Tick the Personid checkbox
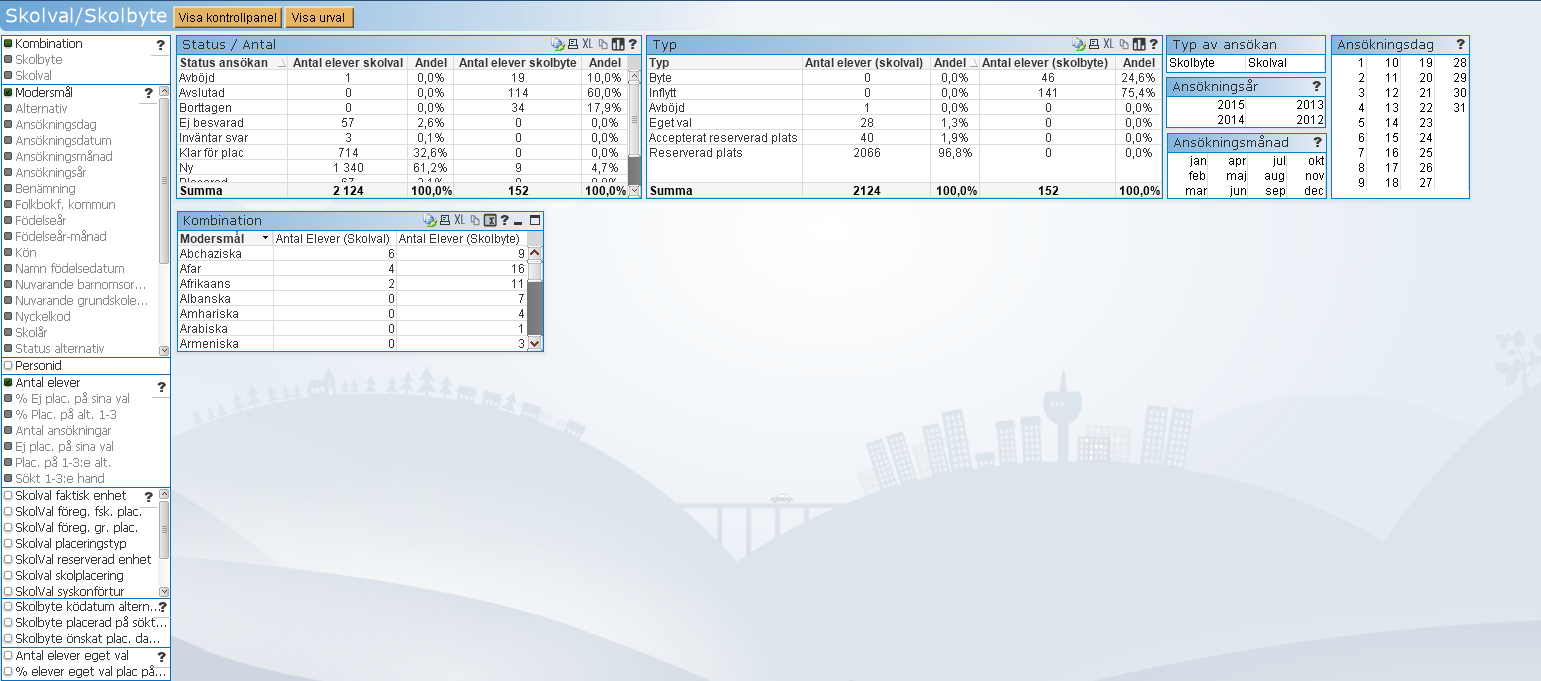Screen dimensions: 1541x681 (x=8, y=366)
